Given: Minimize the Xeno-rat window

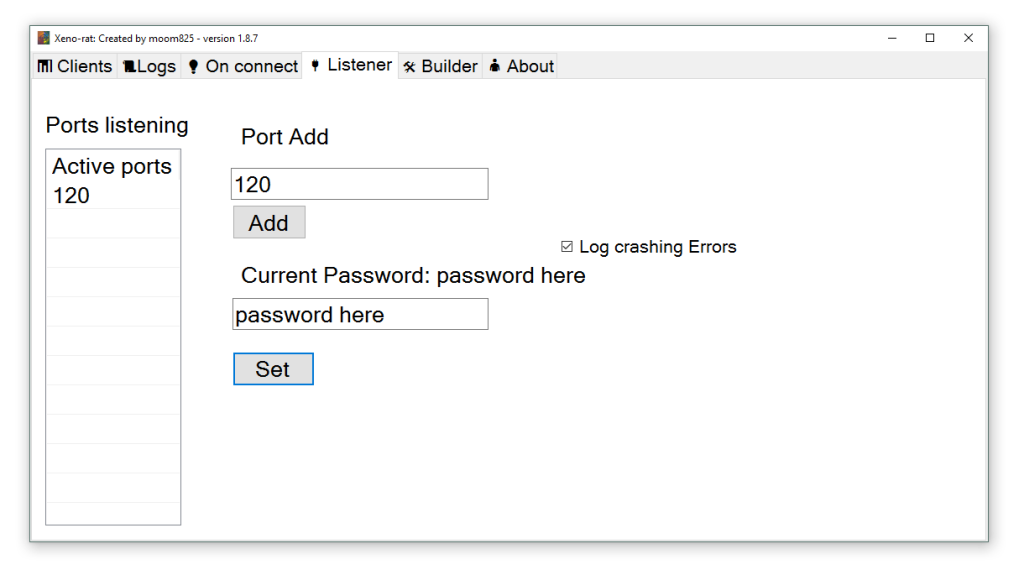Looking at the screenshot, I should 892,38.
